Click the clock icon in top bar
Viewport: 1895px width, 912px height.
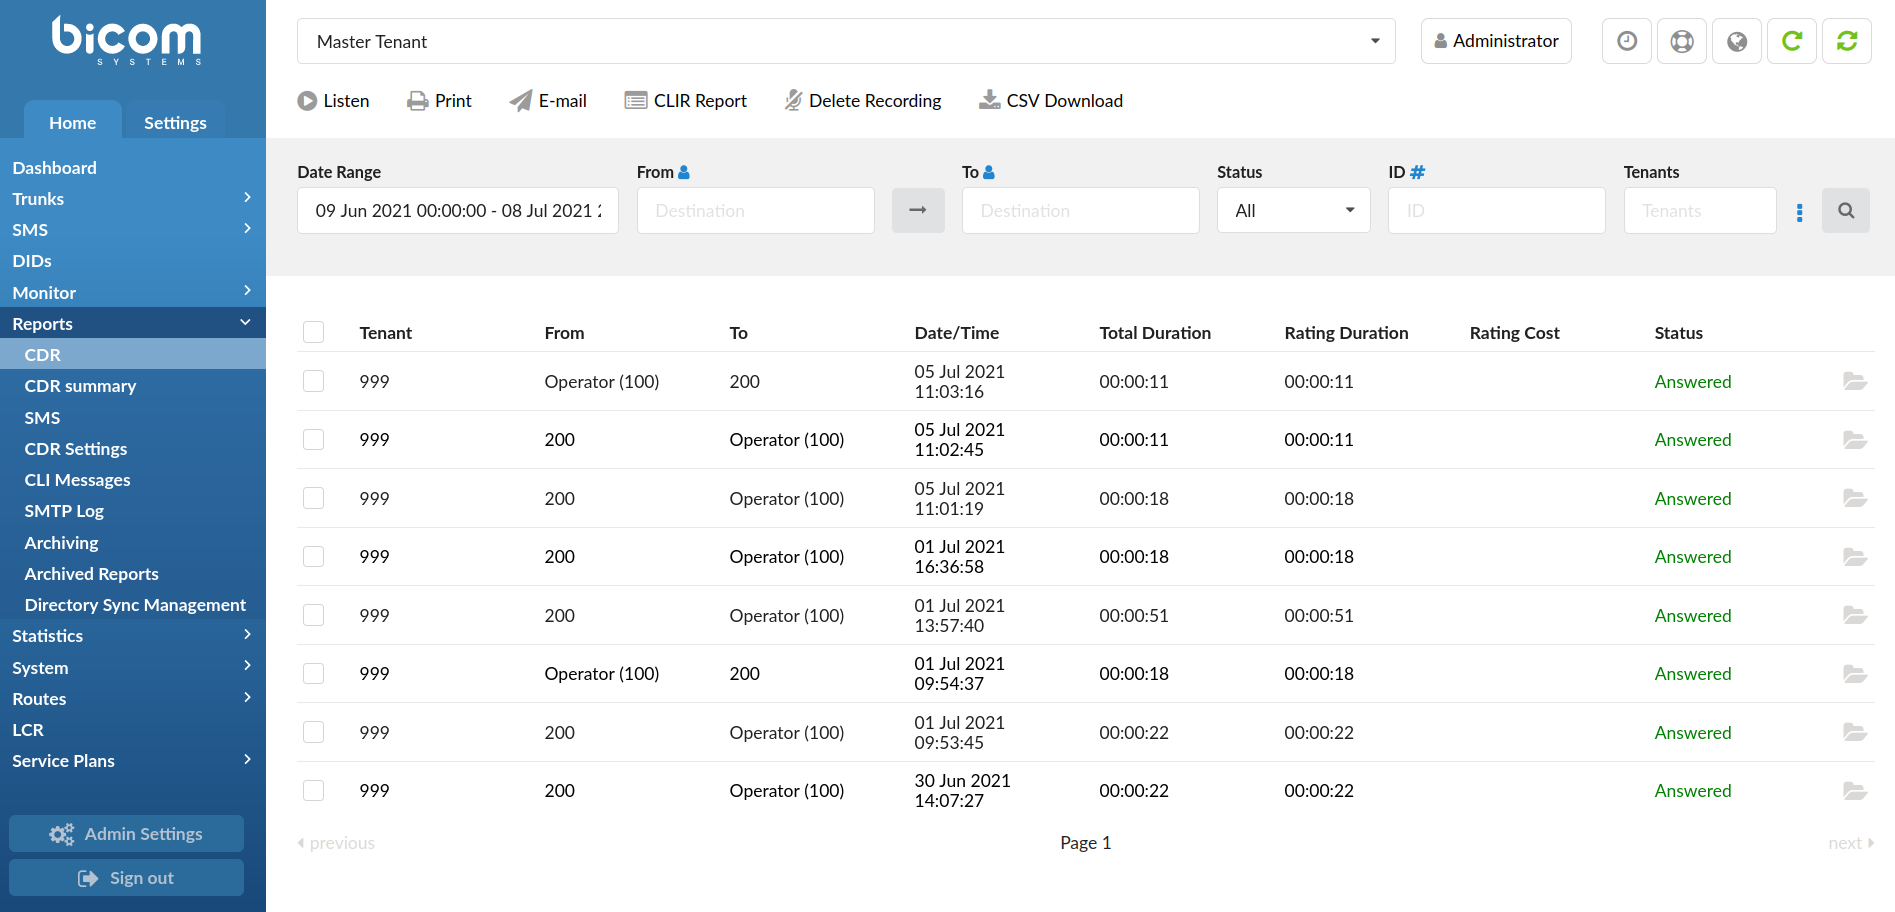pyautogui.click(x=1627, y=41)
